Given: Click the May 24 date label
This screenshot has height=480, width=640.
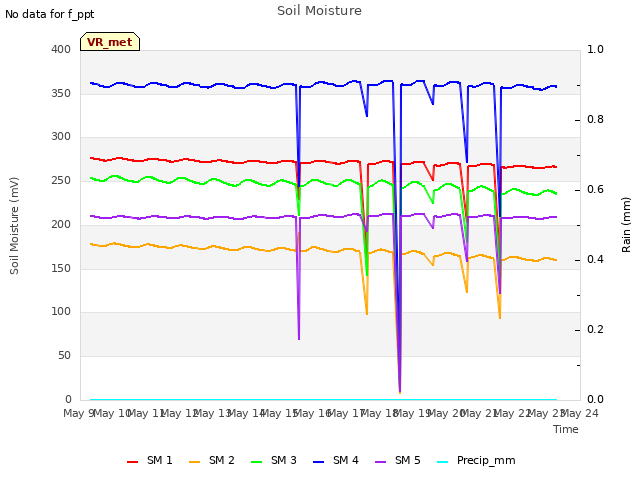Looking at the screenshot, I should tap(580, 414).
